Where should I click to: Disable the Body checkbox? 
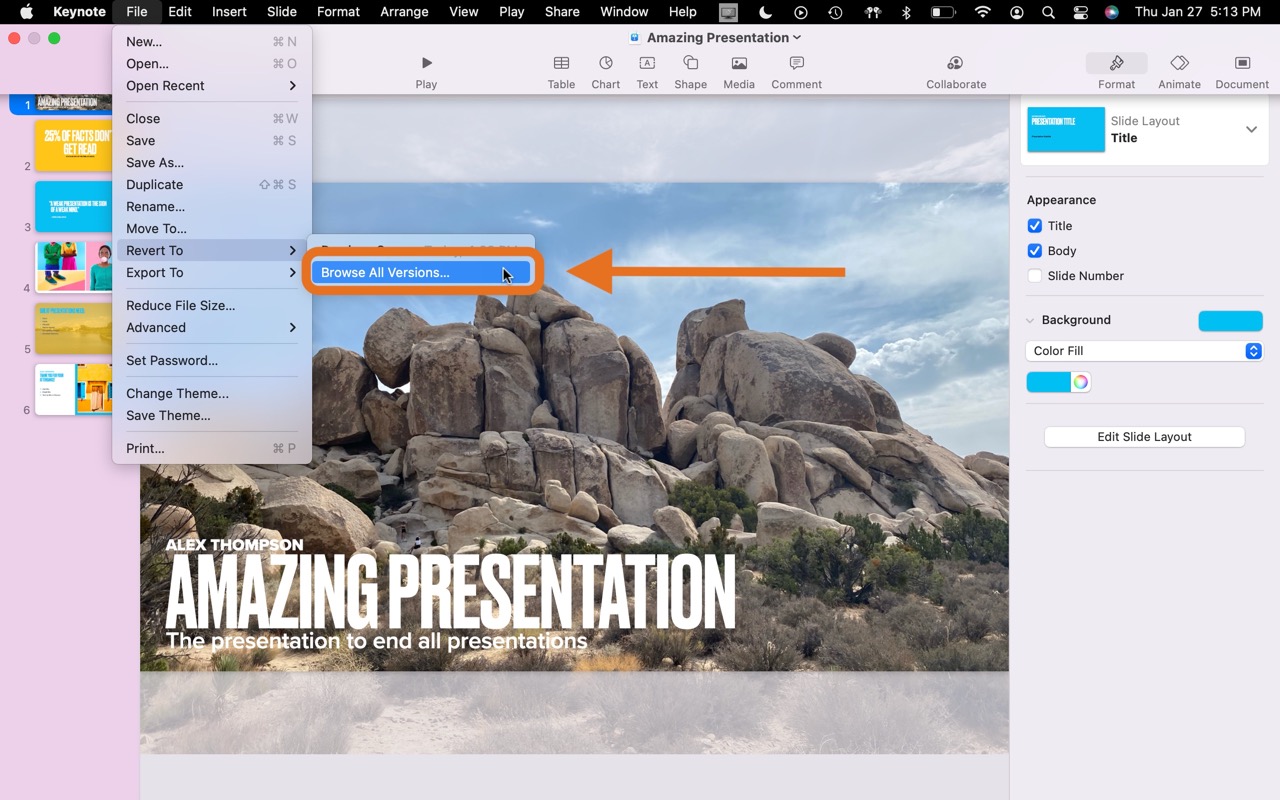coord(1035,251)
